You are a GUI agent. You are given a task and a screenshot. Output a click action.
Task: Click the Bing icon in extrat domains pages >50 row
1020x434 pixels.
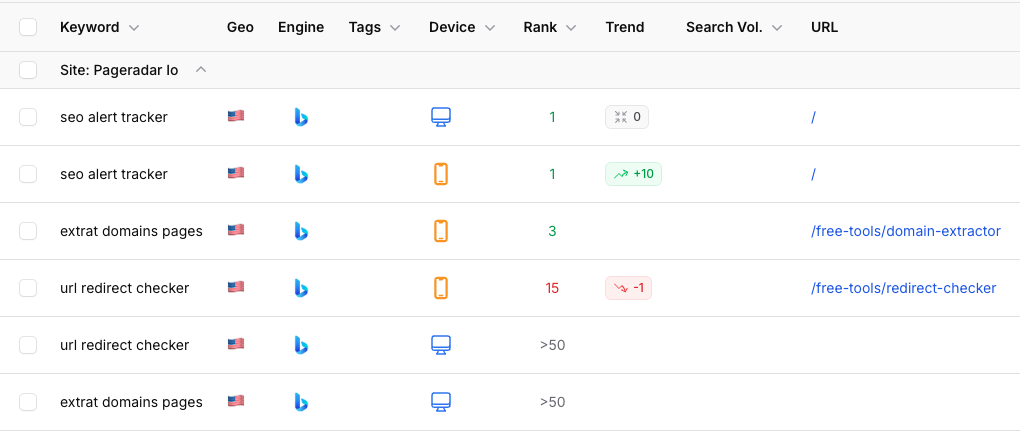301,402
